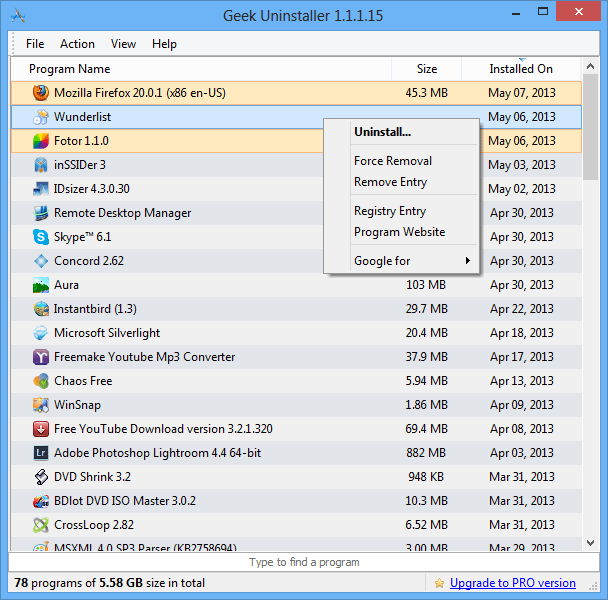The height and width of the screenshot is (600, 608).
Task: Click the scrollbar up arrow
Action: pos(591,66)
